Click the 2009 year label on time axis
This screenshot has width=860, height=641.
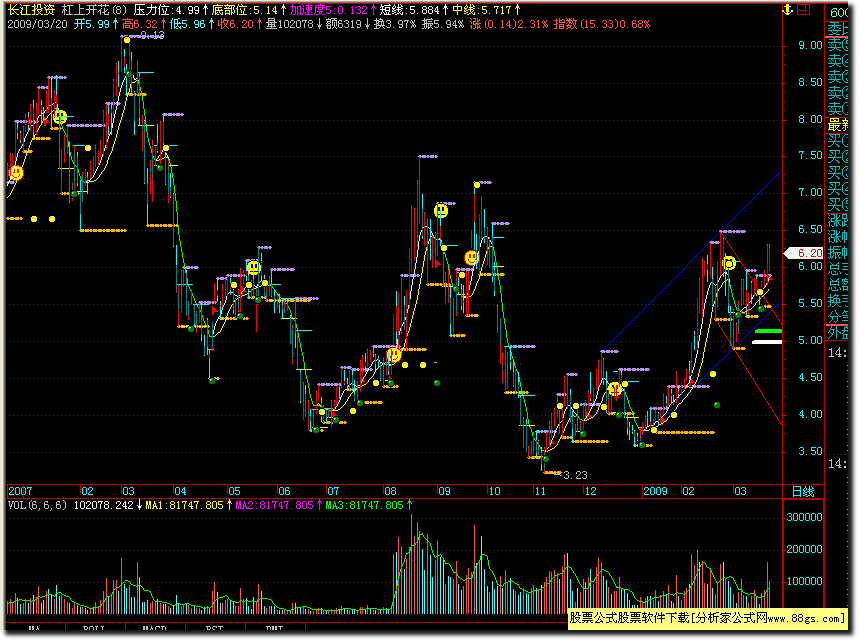(x=655, y=491)
